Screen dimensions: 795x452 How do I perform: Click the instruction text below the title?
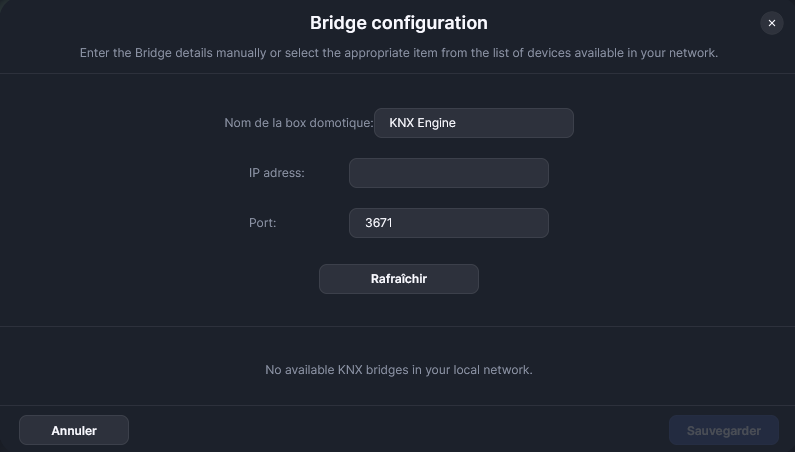[398, 52]
